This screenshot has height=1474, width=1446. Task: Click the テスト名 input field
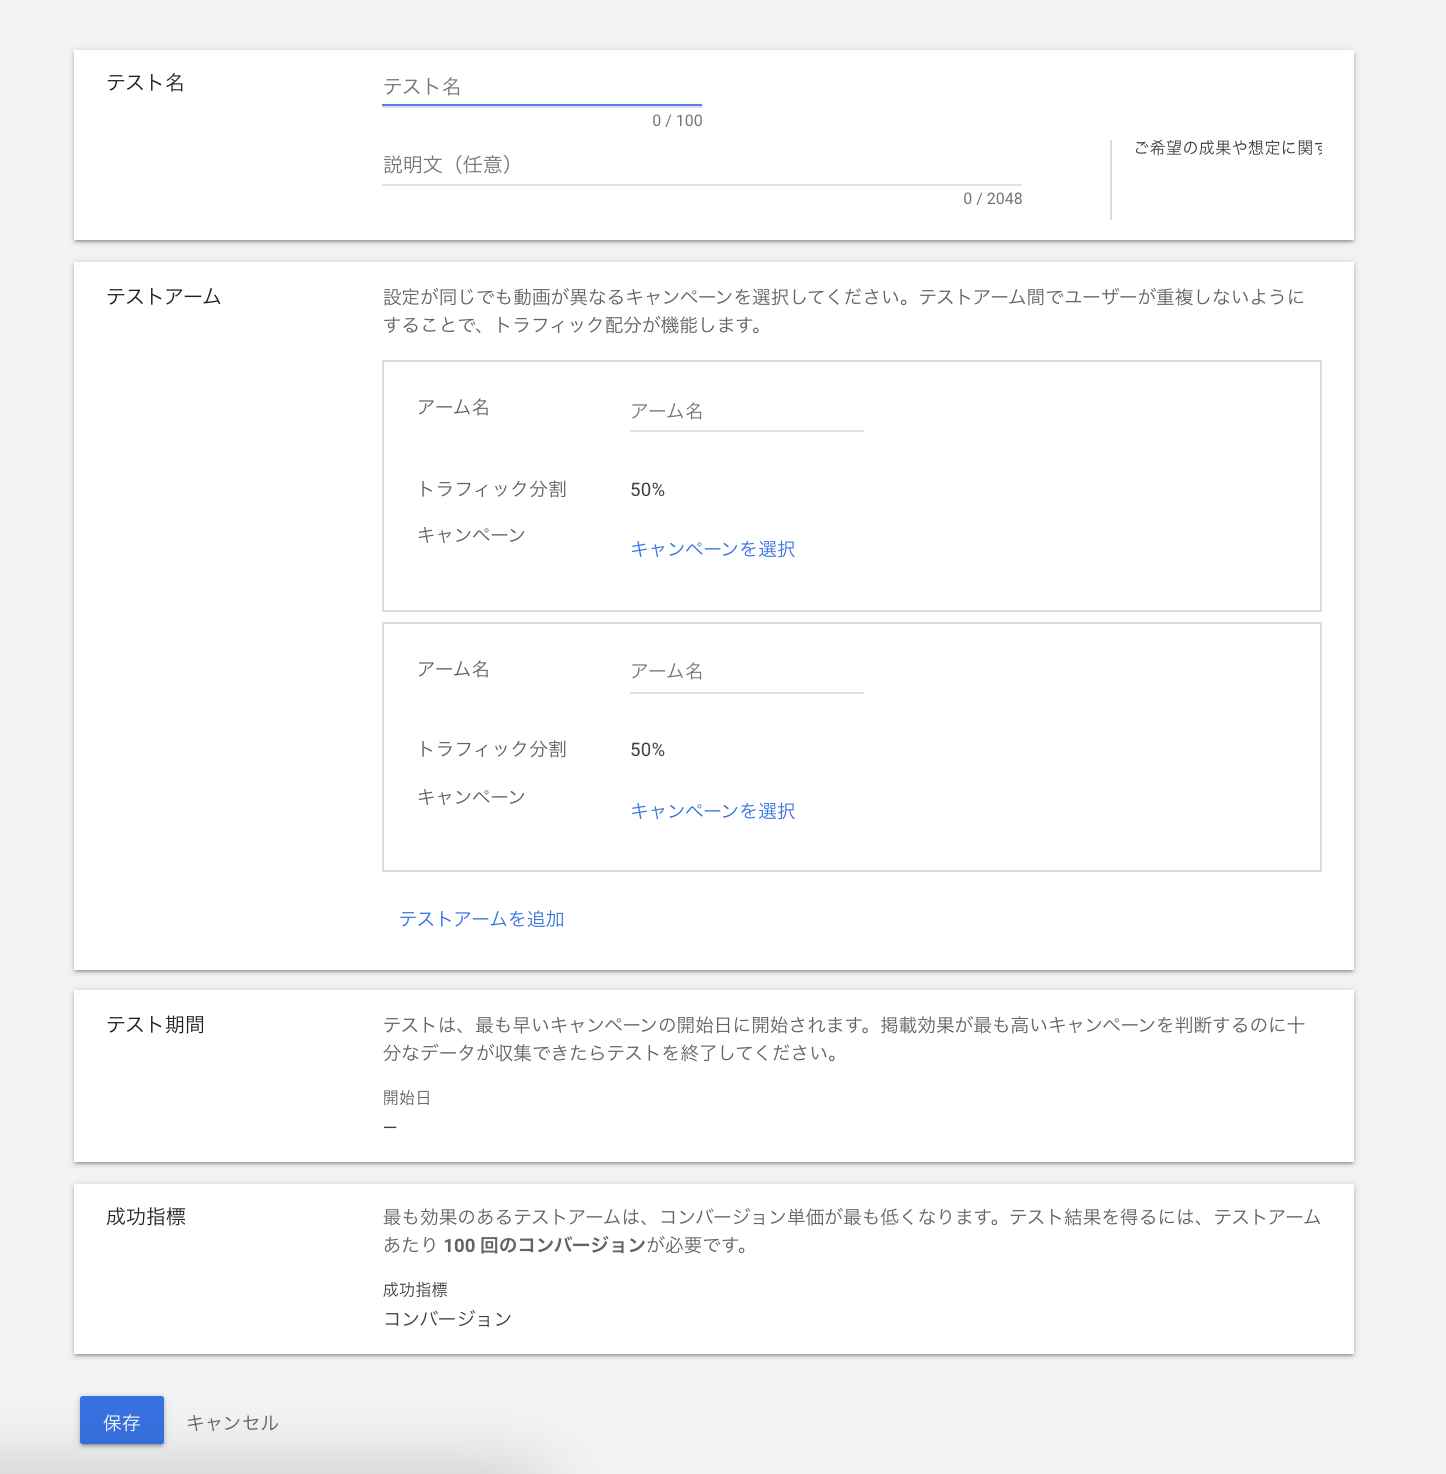[x=540, y=87]
